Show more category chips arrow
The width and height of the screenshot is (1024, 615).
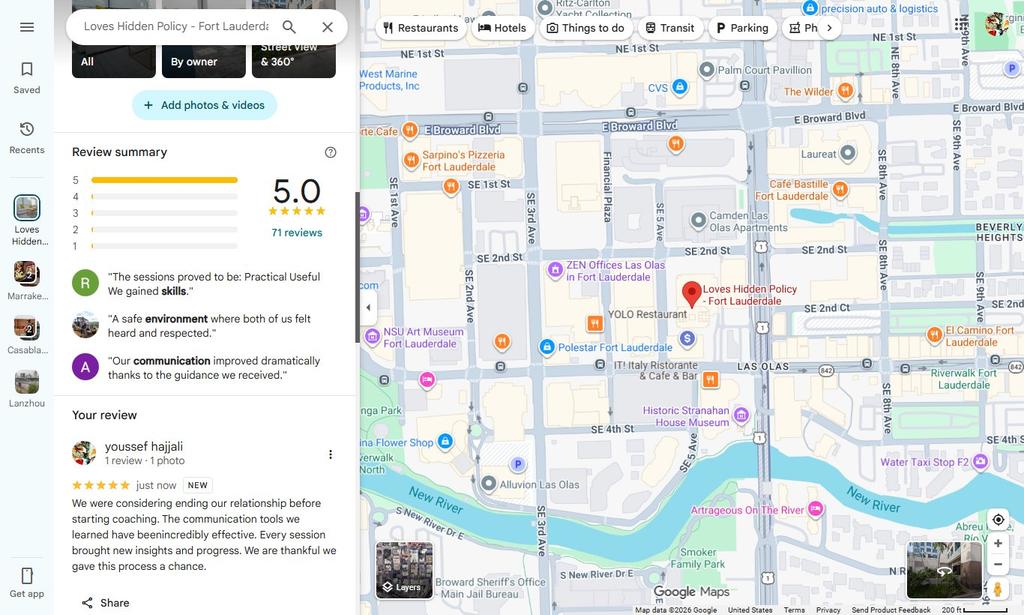(x=829, y=28)
